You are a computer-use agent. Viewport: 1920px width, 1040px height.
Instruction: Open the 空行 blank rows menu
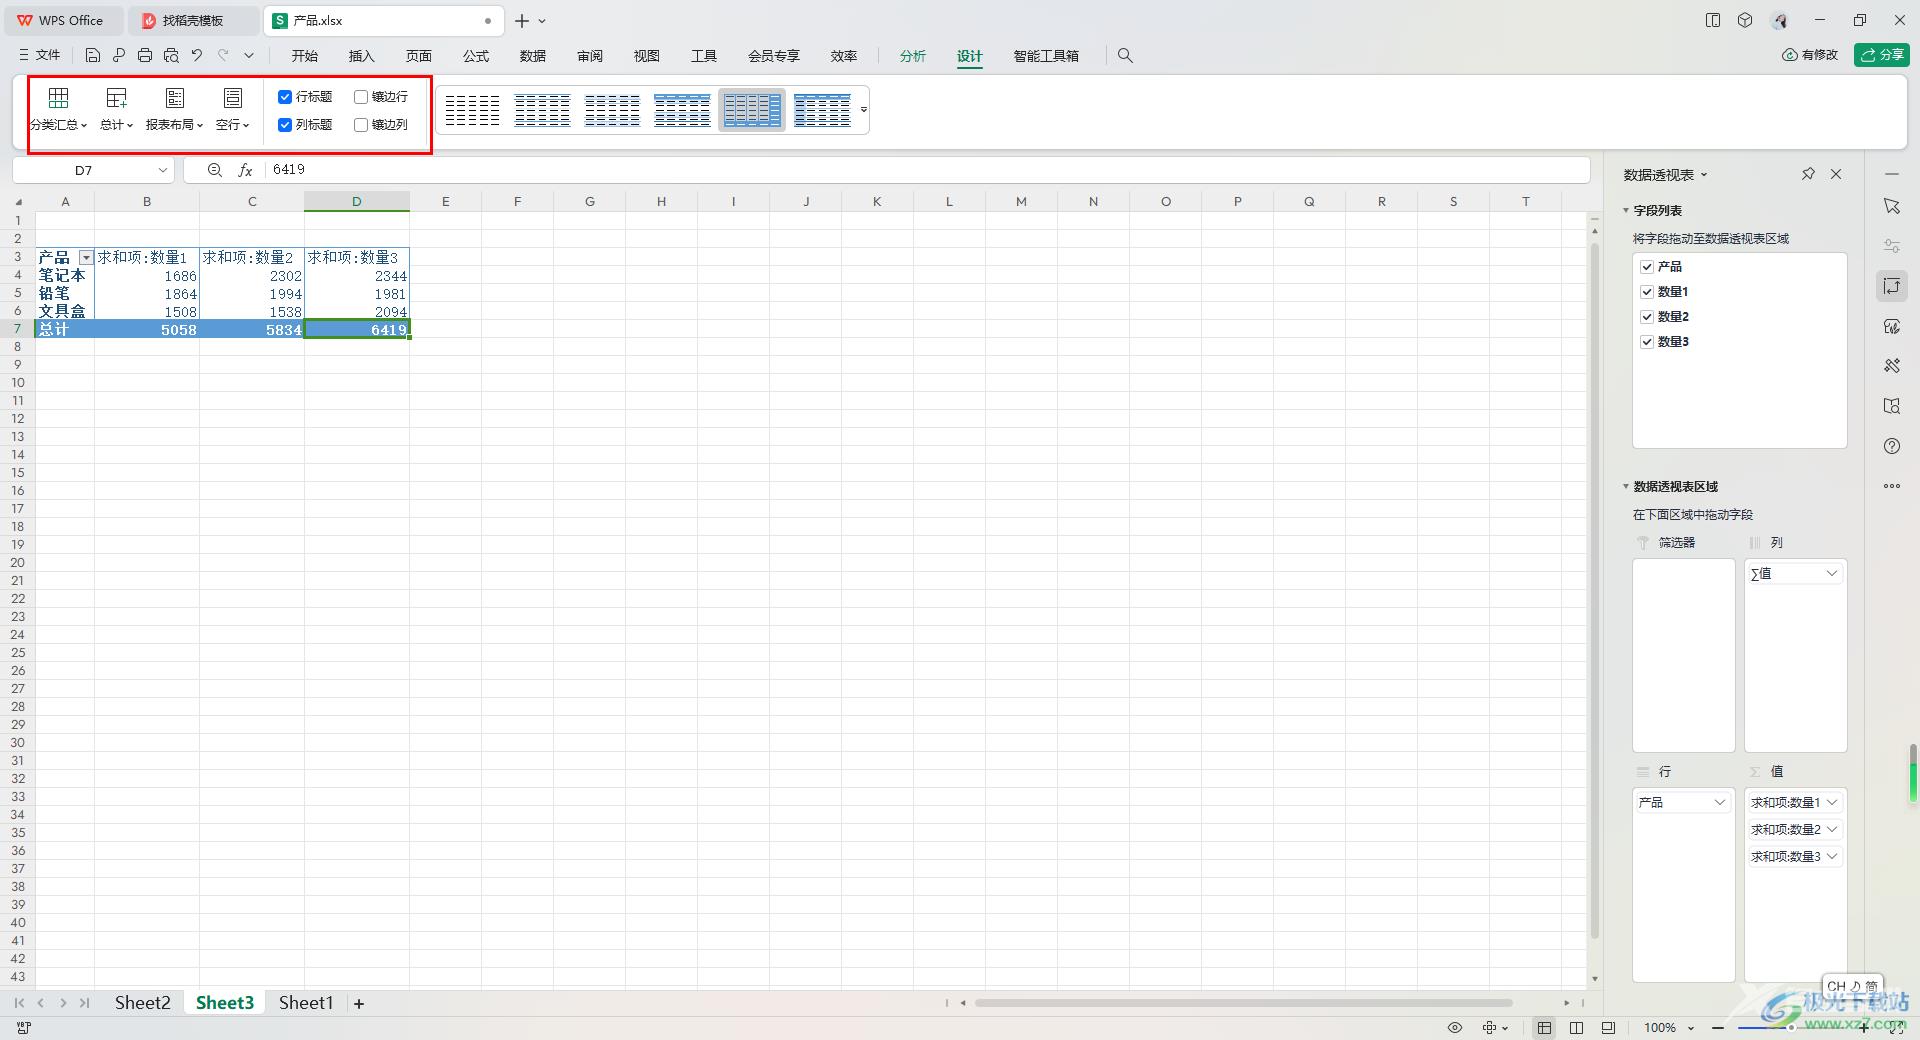point(232,110)
